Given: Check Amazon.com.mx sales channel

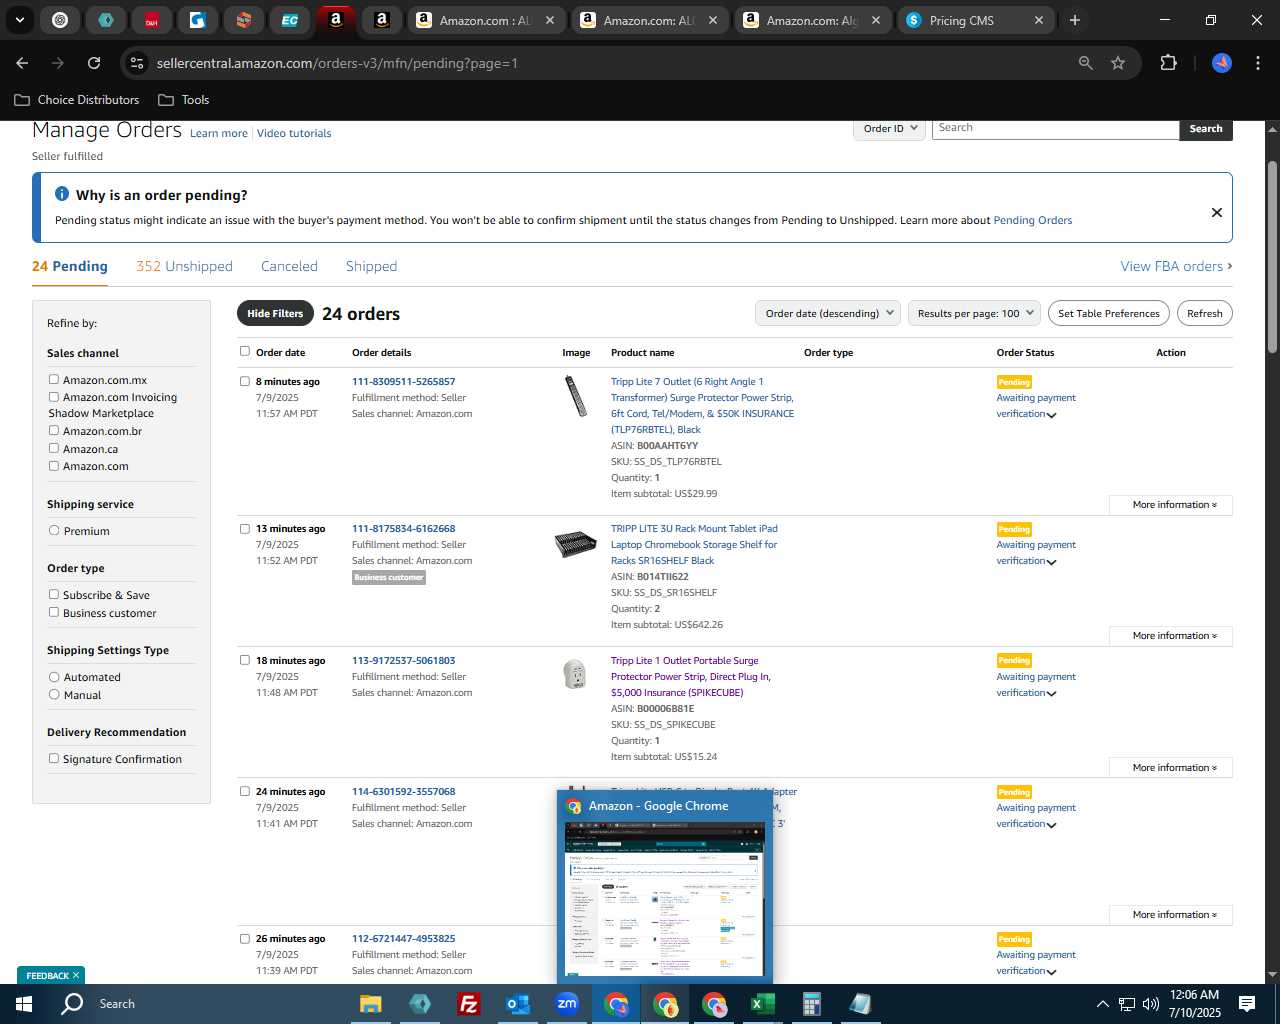Looking at the screenshot, I should point(54,379).
